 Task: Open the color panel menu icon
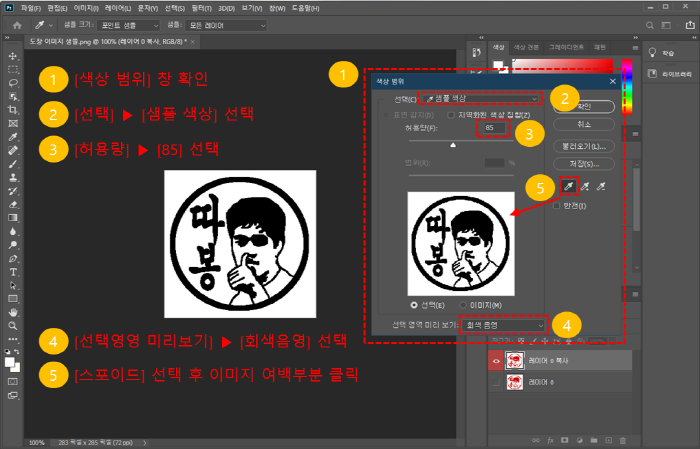coord(635,48)
